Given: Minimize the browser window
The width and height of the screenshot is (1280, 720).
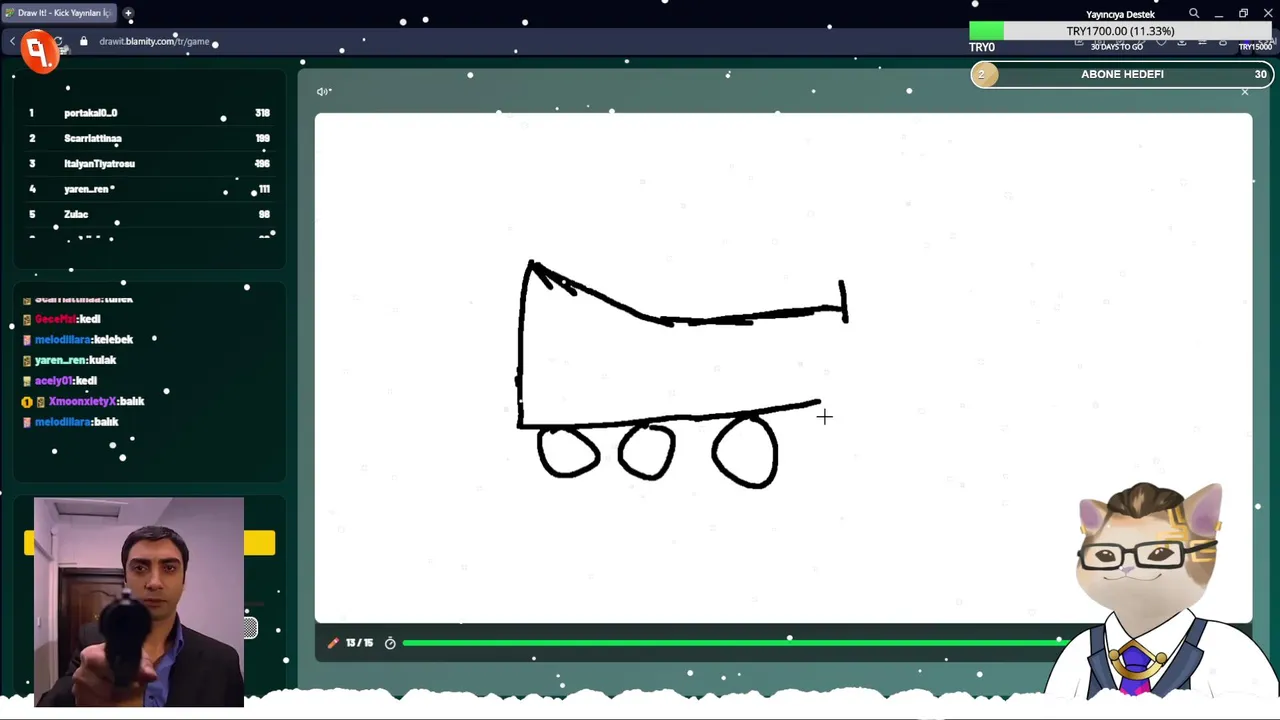Looking at the screenshot, I should coord(1218,14).
